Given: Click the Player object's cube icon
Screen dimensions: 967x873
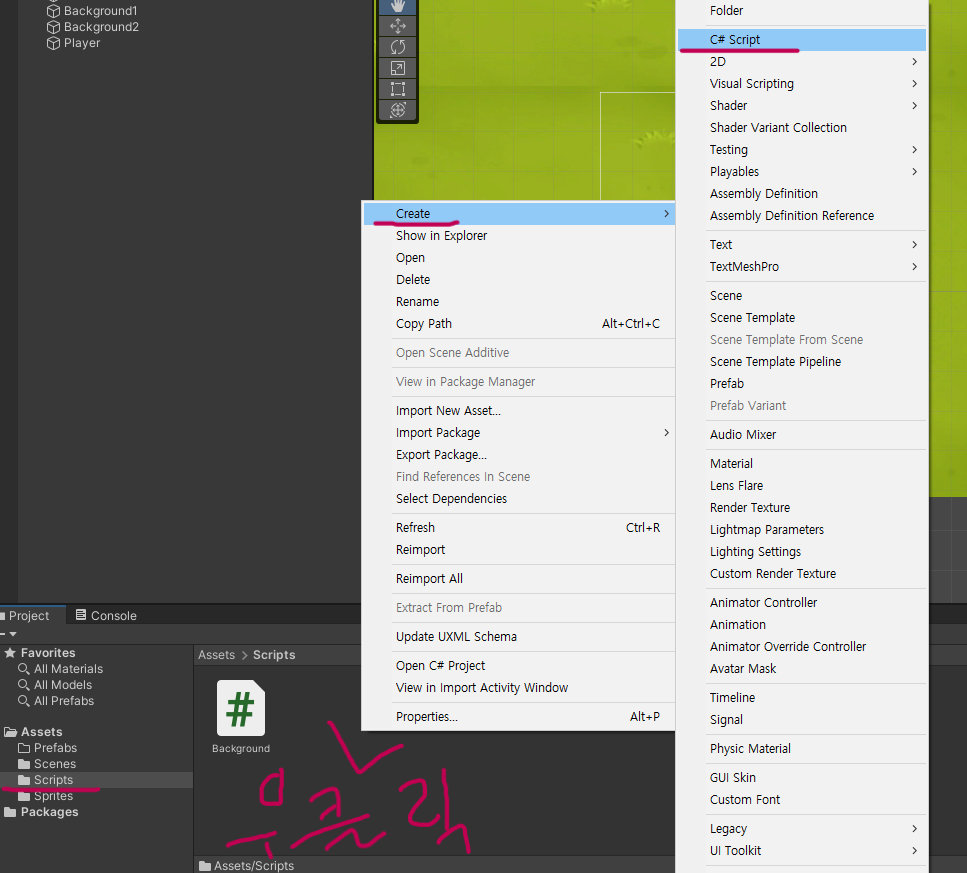Looking at the screenshot, I should coord(54,43).
